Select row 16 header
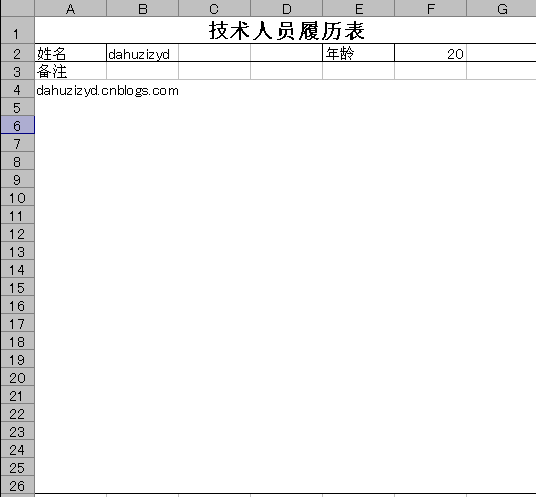 pyautogui.click(x=17, y=305)
